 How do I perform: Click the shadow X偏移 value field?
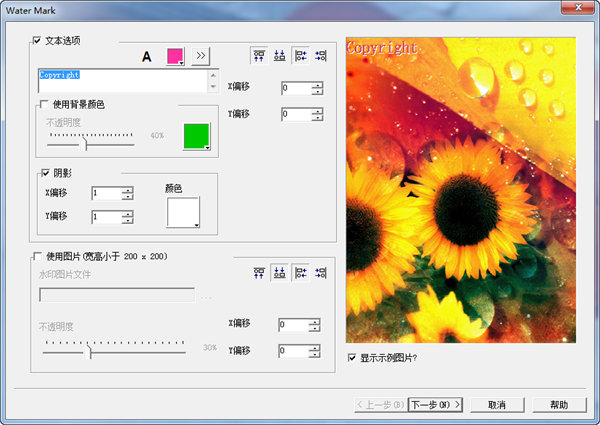coord(107,193)
